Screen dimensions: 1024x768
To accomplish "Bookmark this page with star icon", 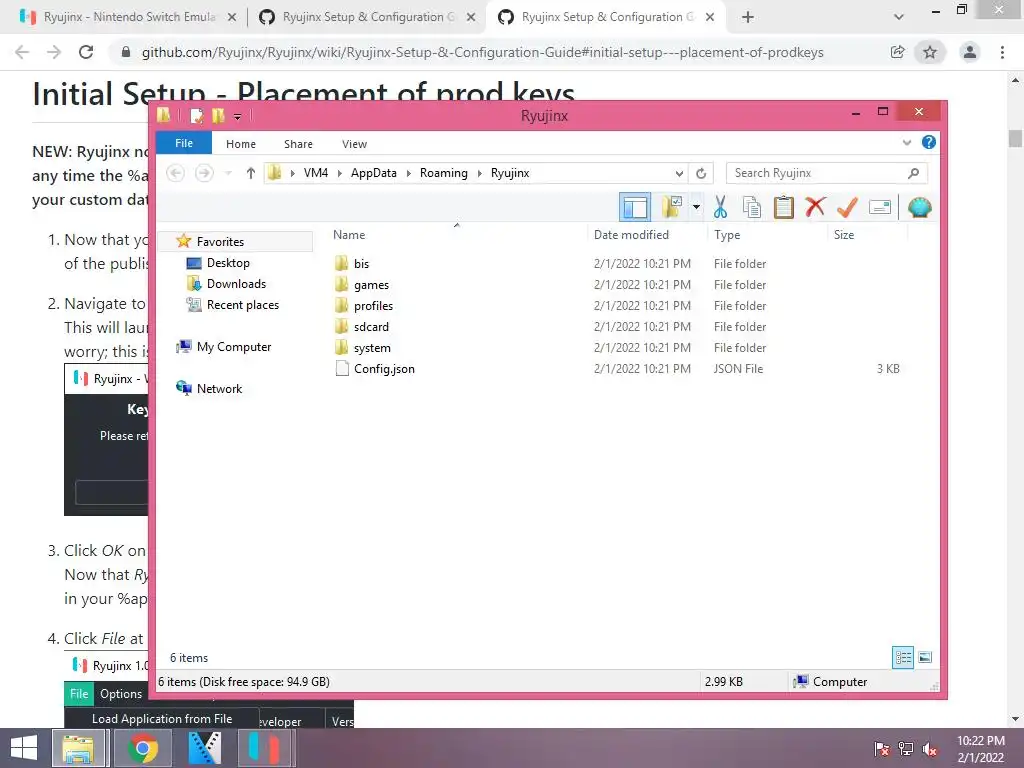I will click(929, 52).
